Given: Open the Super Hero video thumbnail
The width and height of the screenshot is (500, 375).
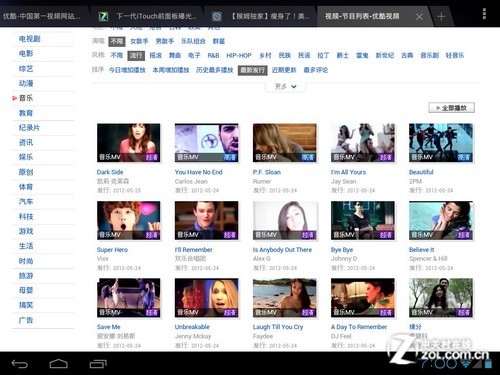Looking at the screenshot, I should [x=129, y=220].
